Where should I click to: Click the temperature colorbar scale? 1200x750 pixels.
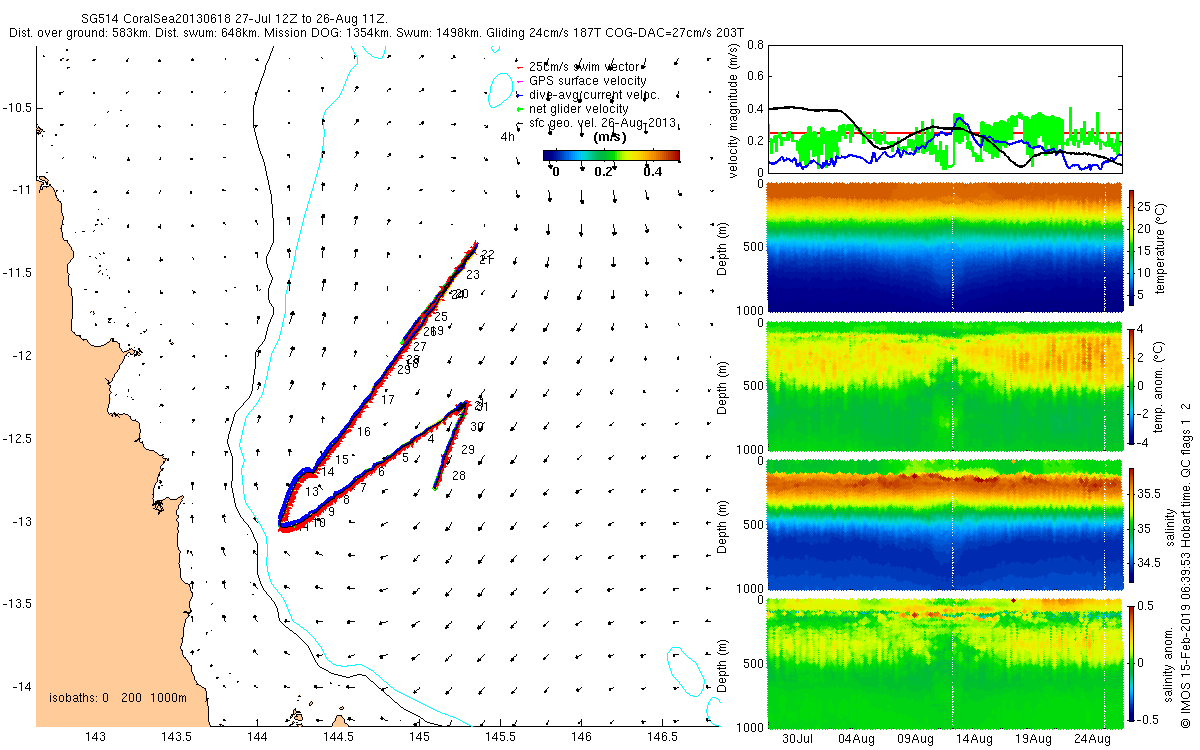coord(1132,246)
